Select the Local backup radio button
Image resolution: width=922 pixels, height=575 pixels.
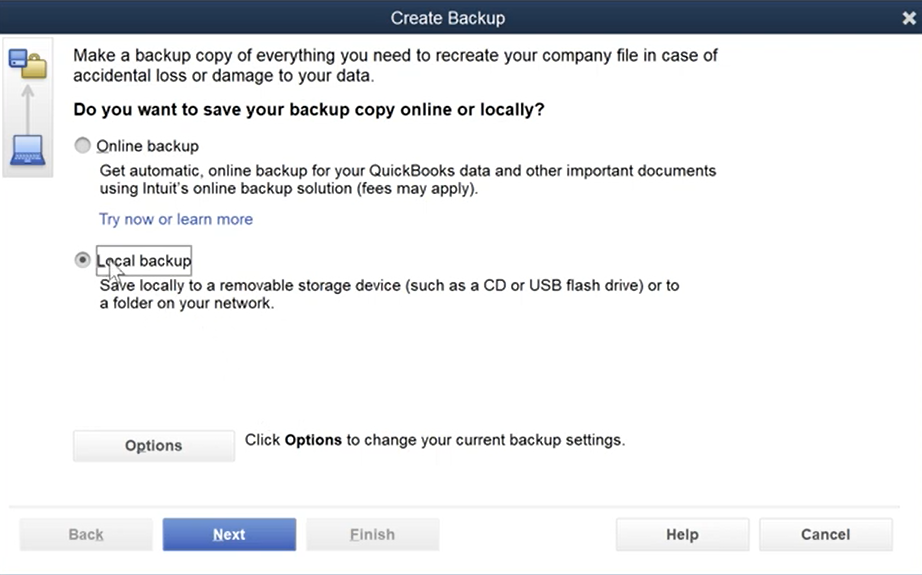(x=82, y=260)
